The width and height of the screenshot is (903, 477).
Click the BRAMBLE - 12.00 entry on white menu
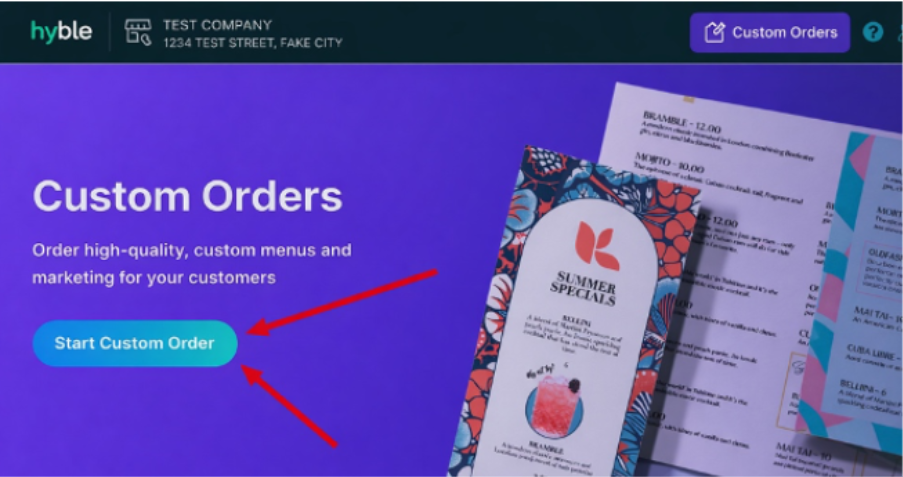[682, 122]
